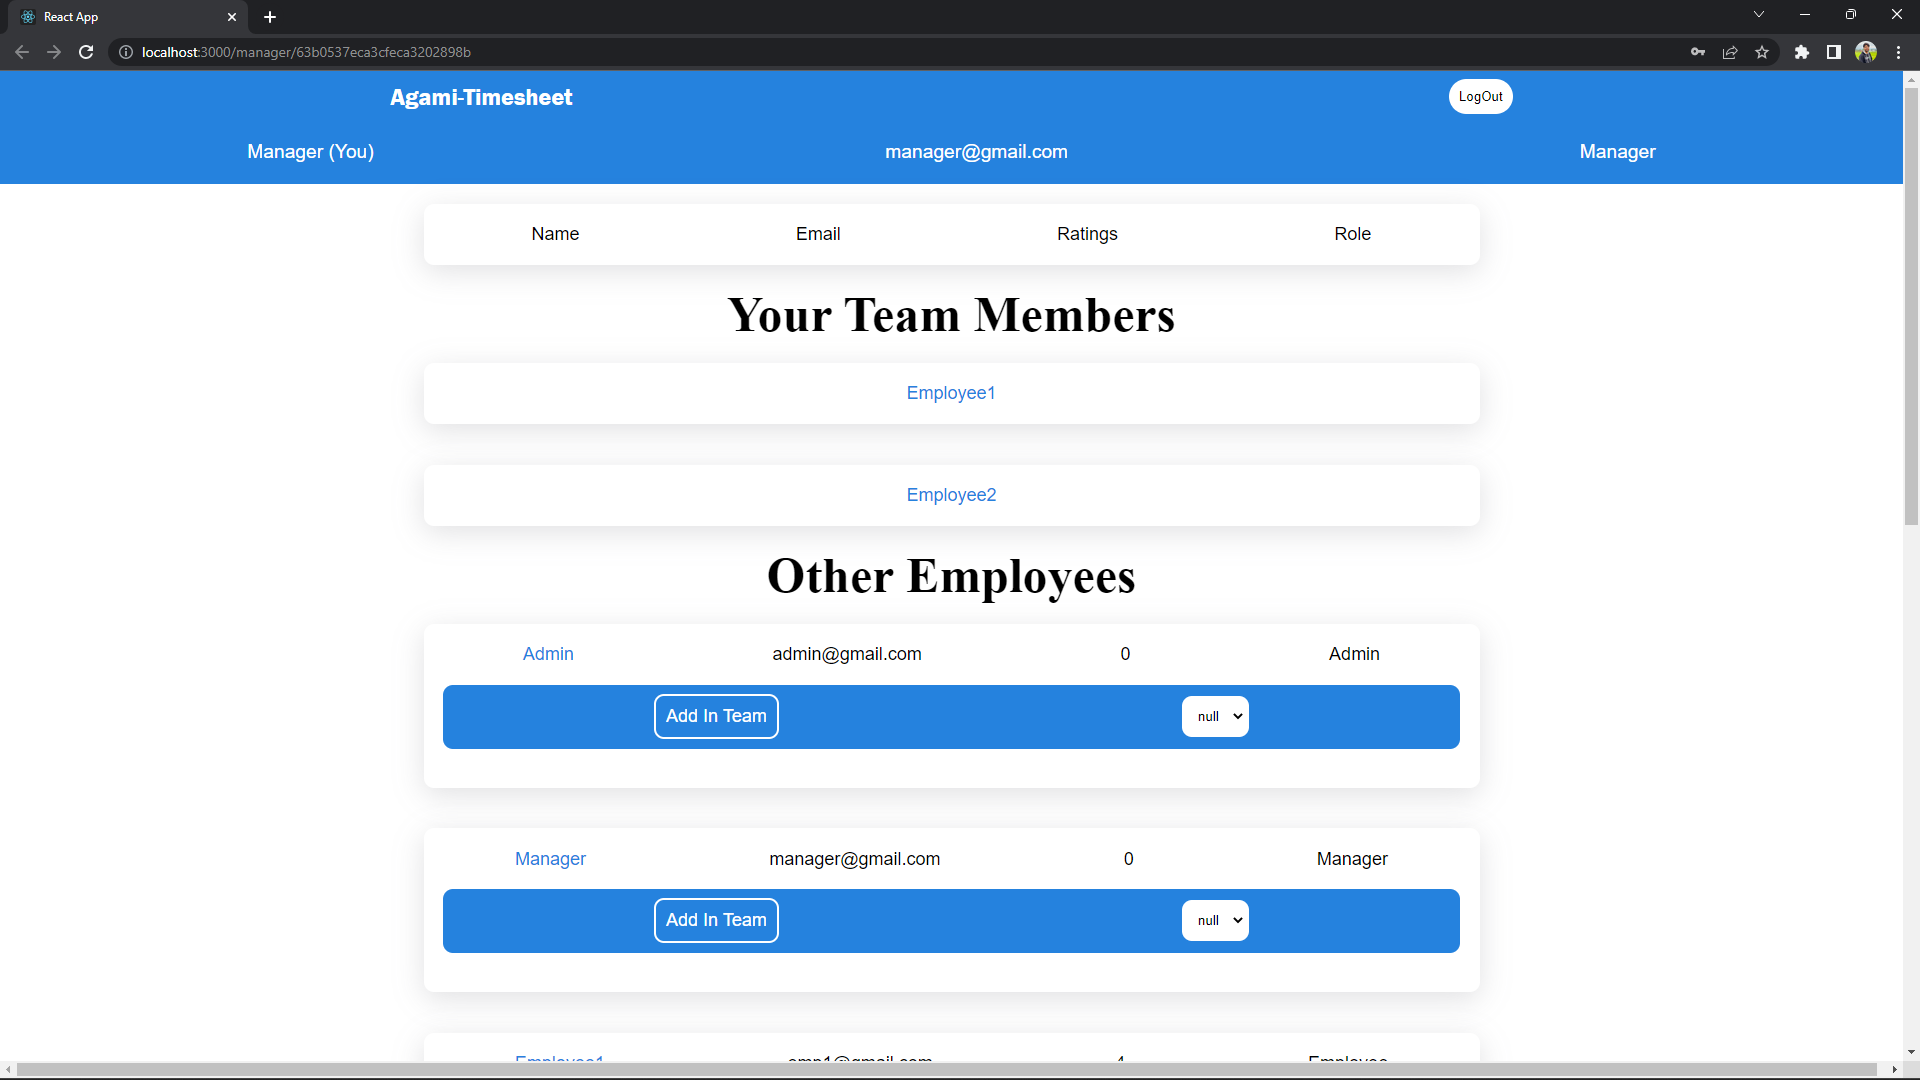Open the null dropdown in the Admin row
1920x1080 pixels.
(1214, 716)
